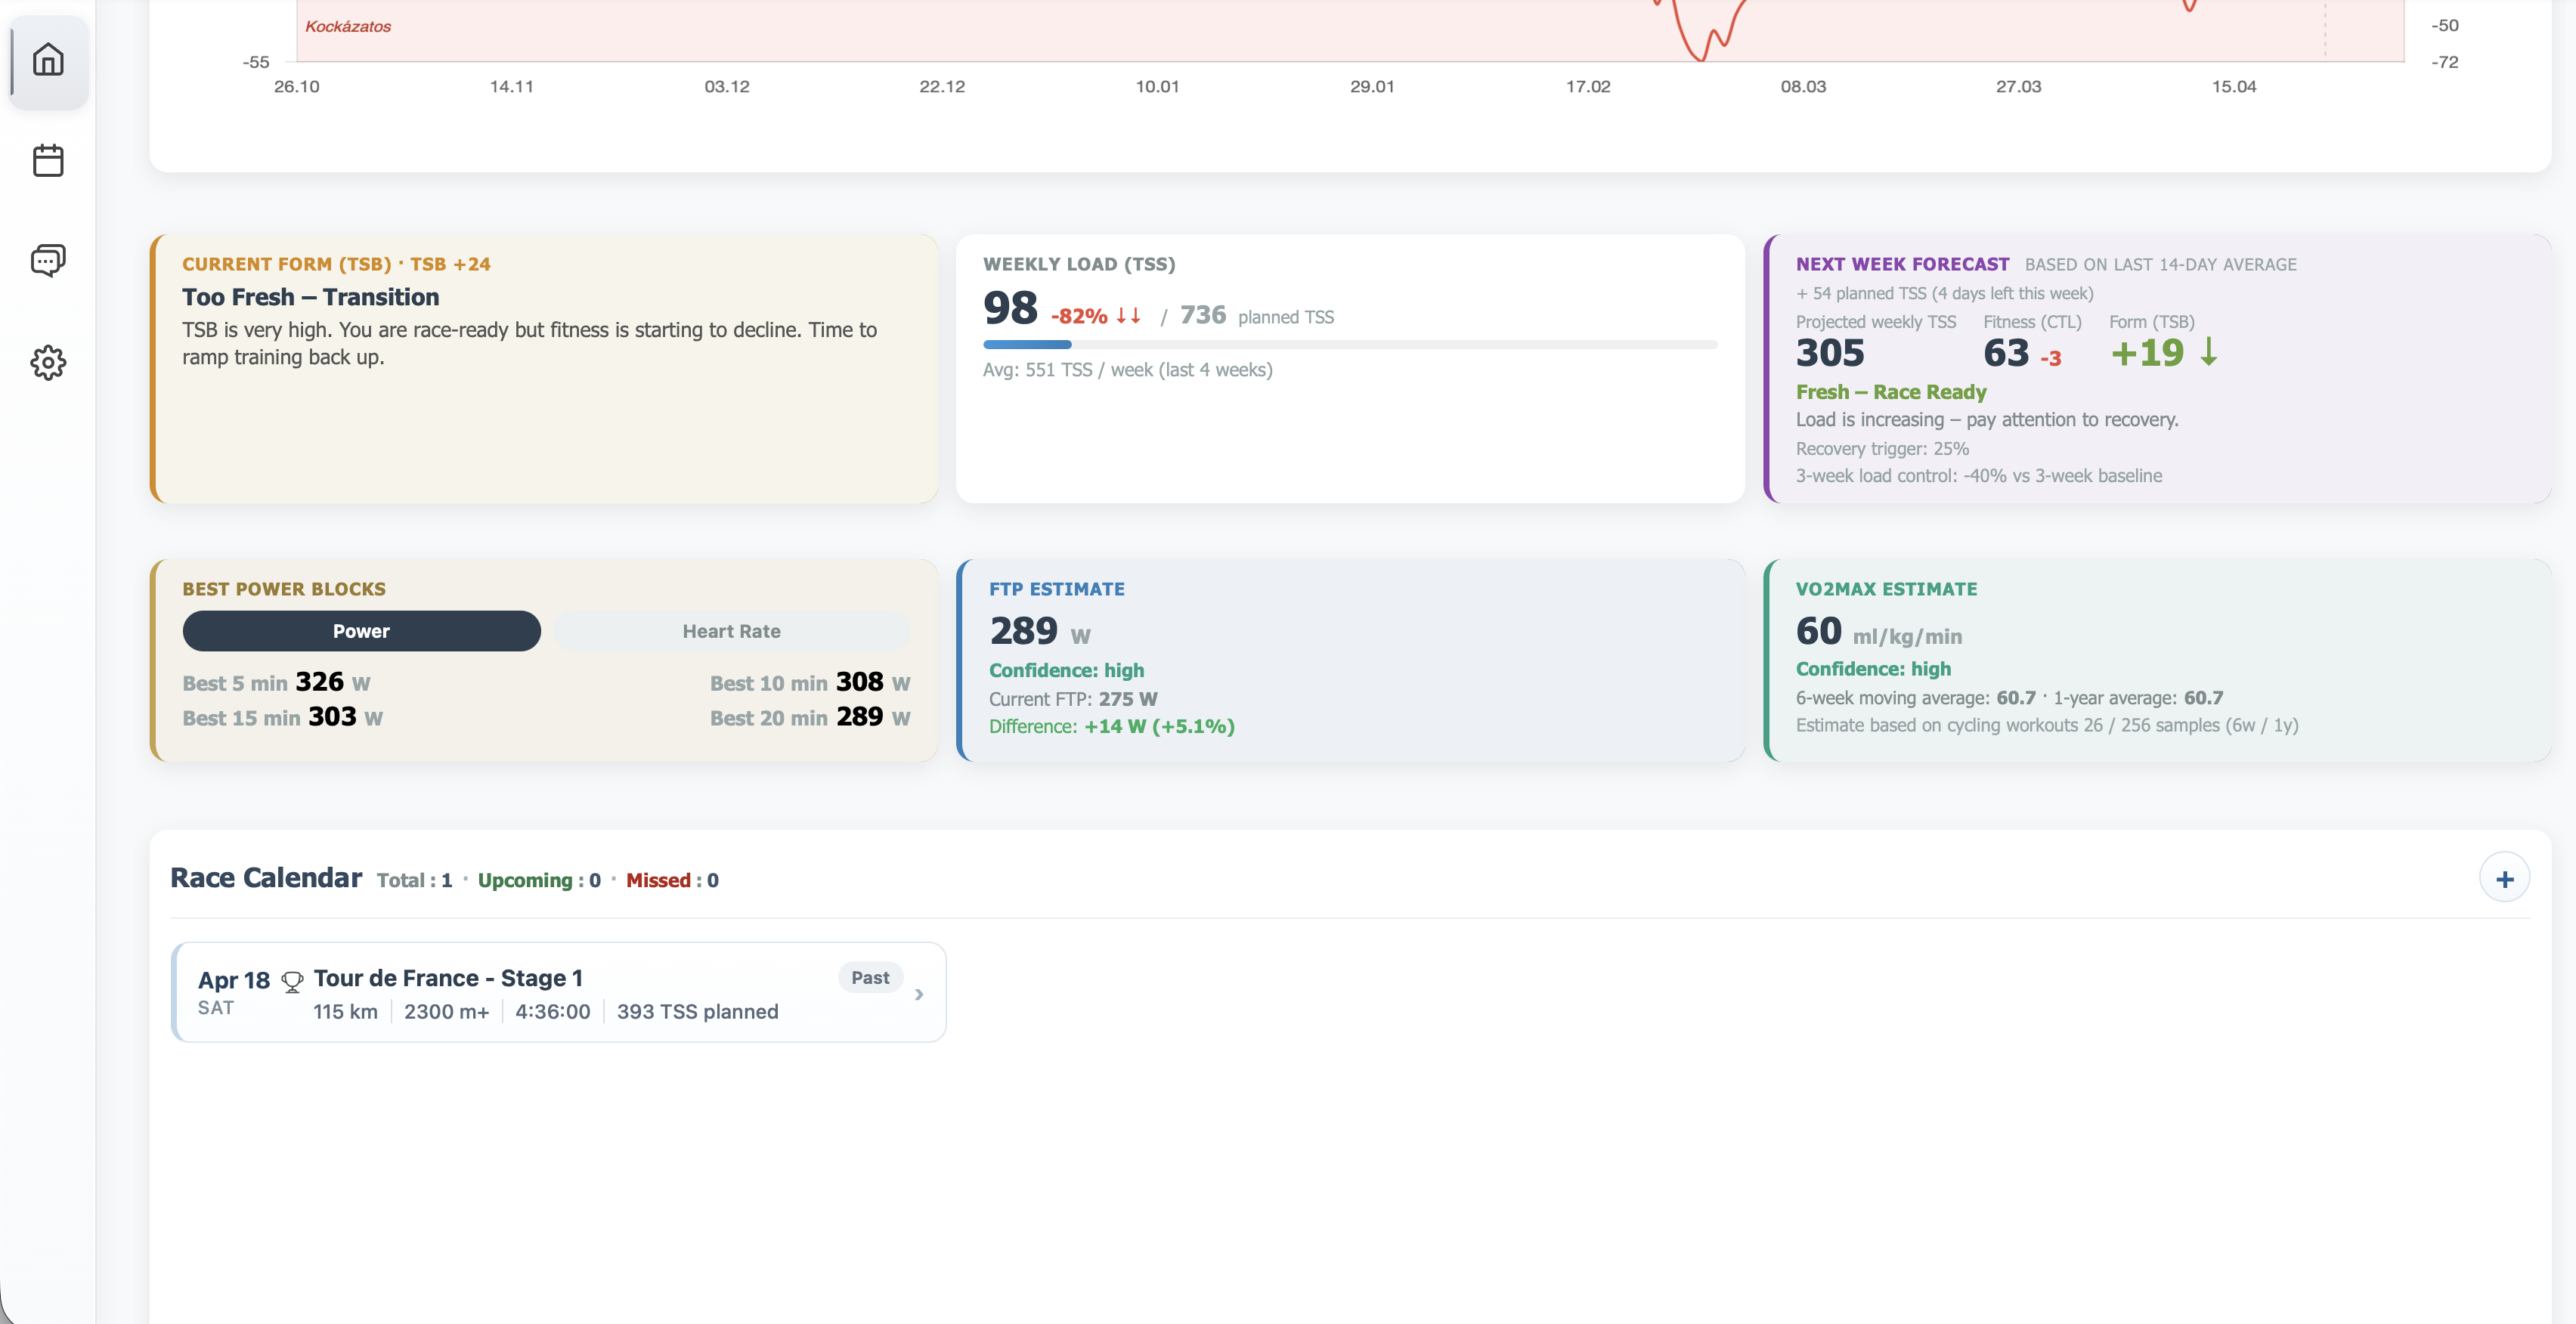Open Tour de France - Stage 1 title
The width and height of the screenshot is (2576, 1324).
448,978
